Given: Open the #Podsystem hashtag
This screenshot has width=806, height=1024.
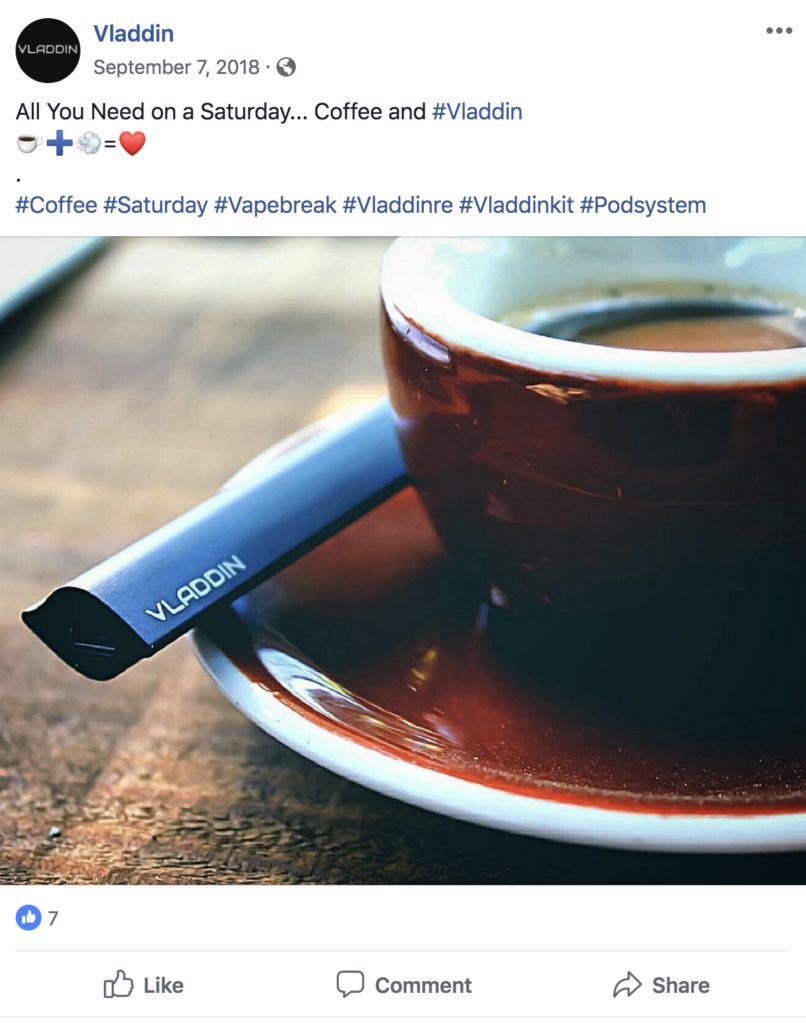Looking at the screenshot, I should [643, 205].
